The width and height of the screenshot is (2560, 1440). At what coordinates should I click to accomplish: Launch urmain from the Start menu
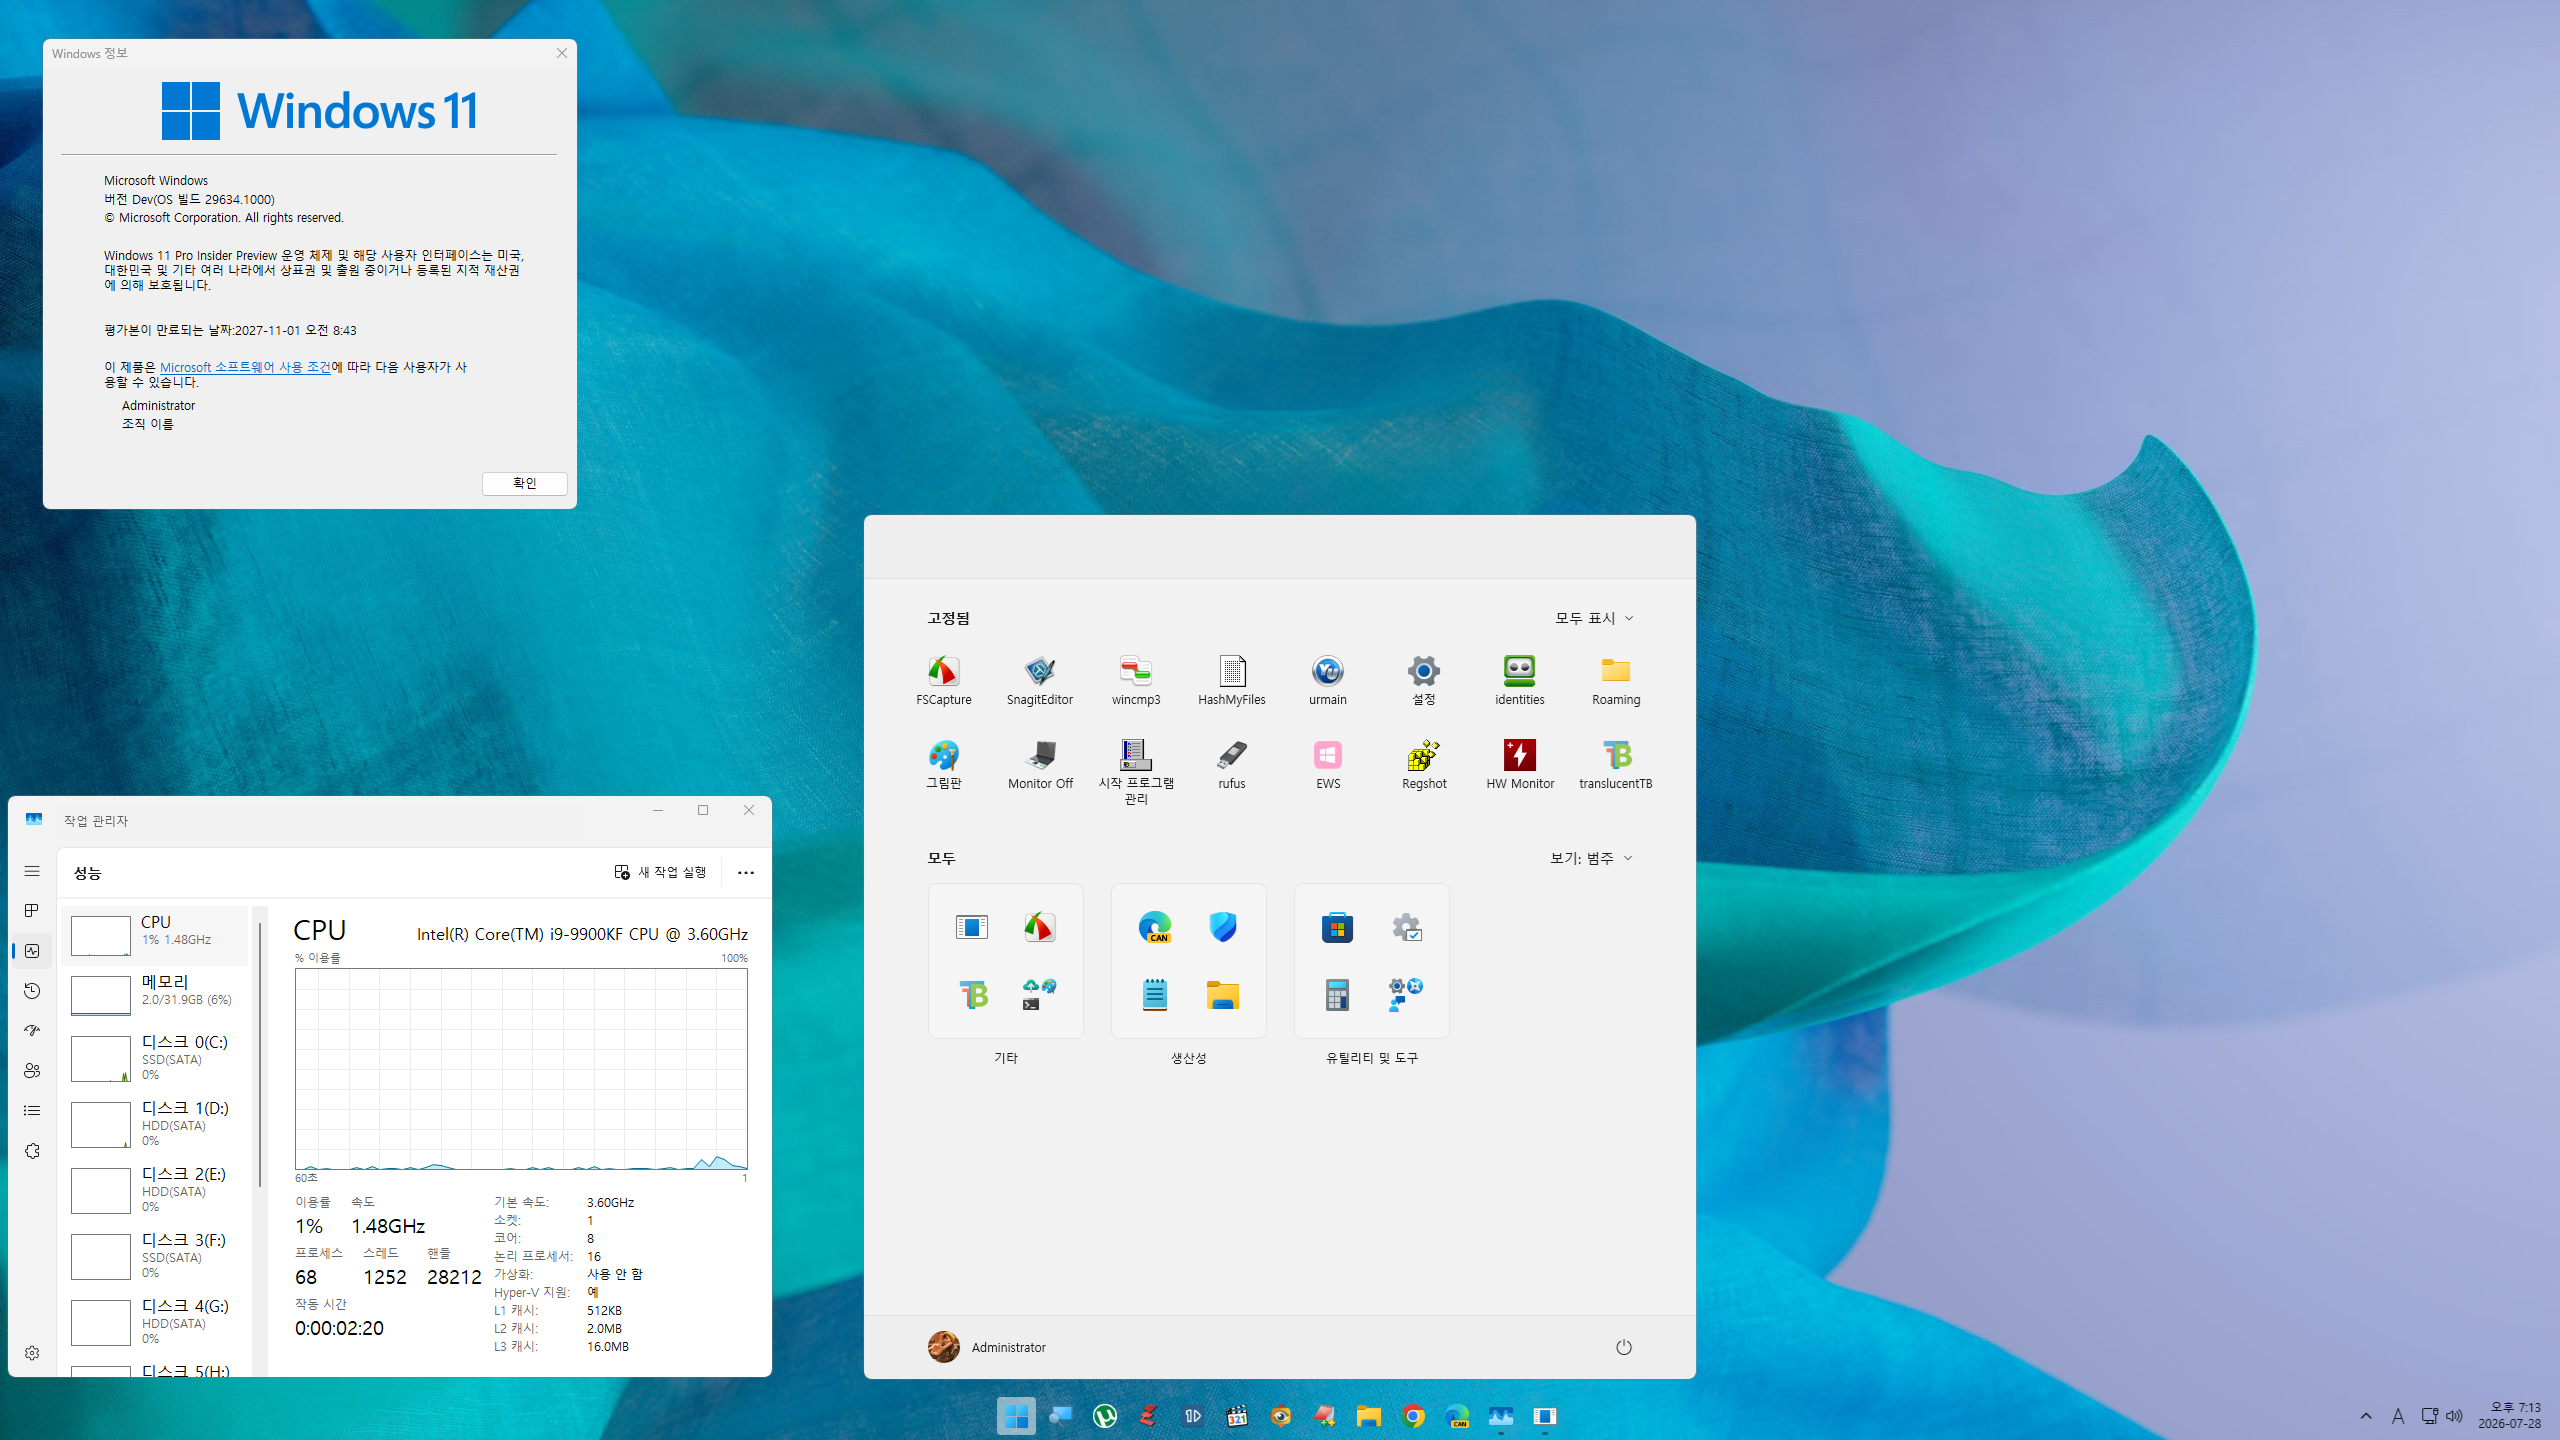click(1328, 680)
